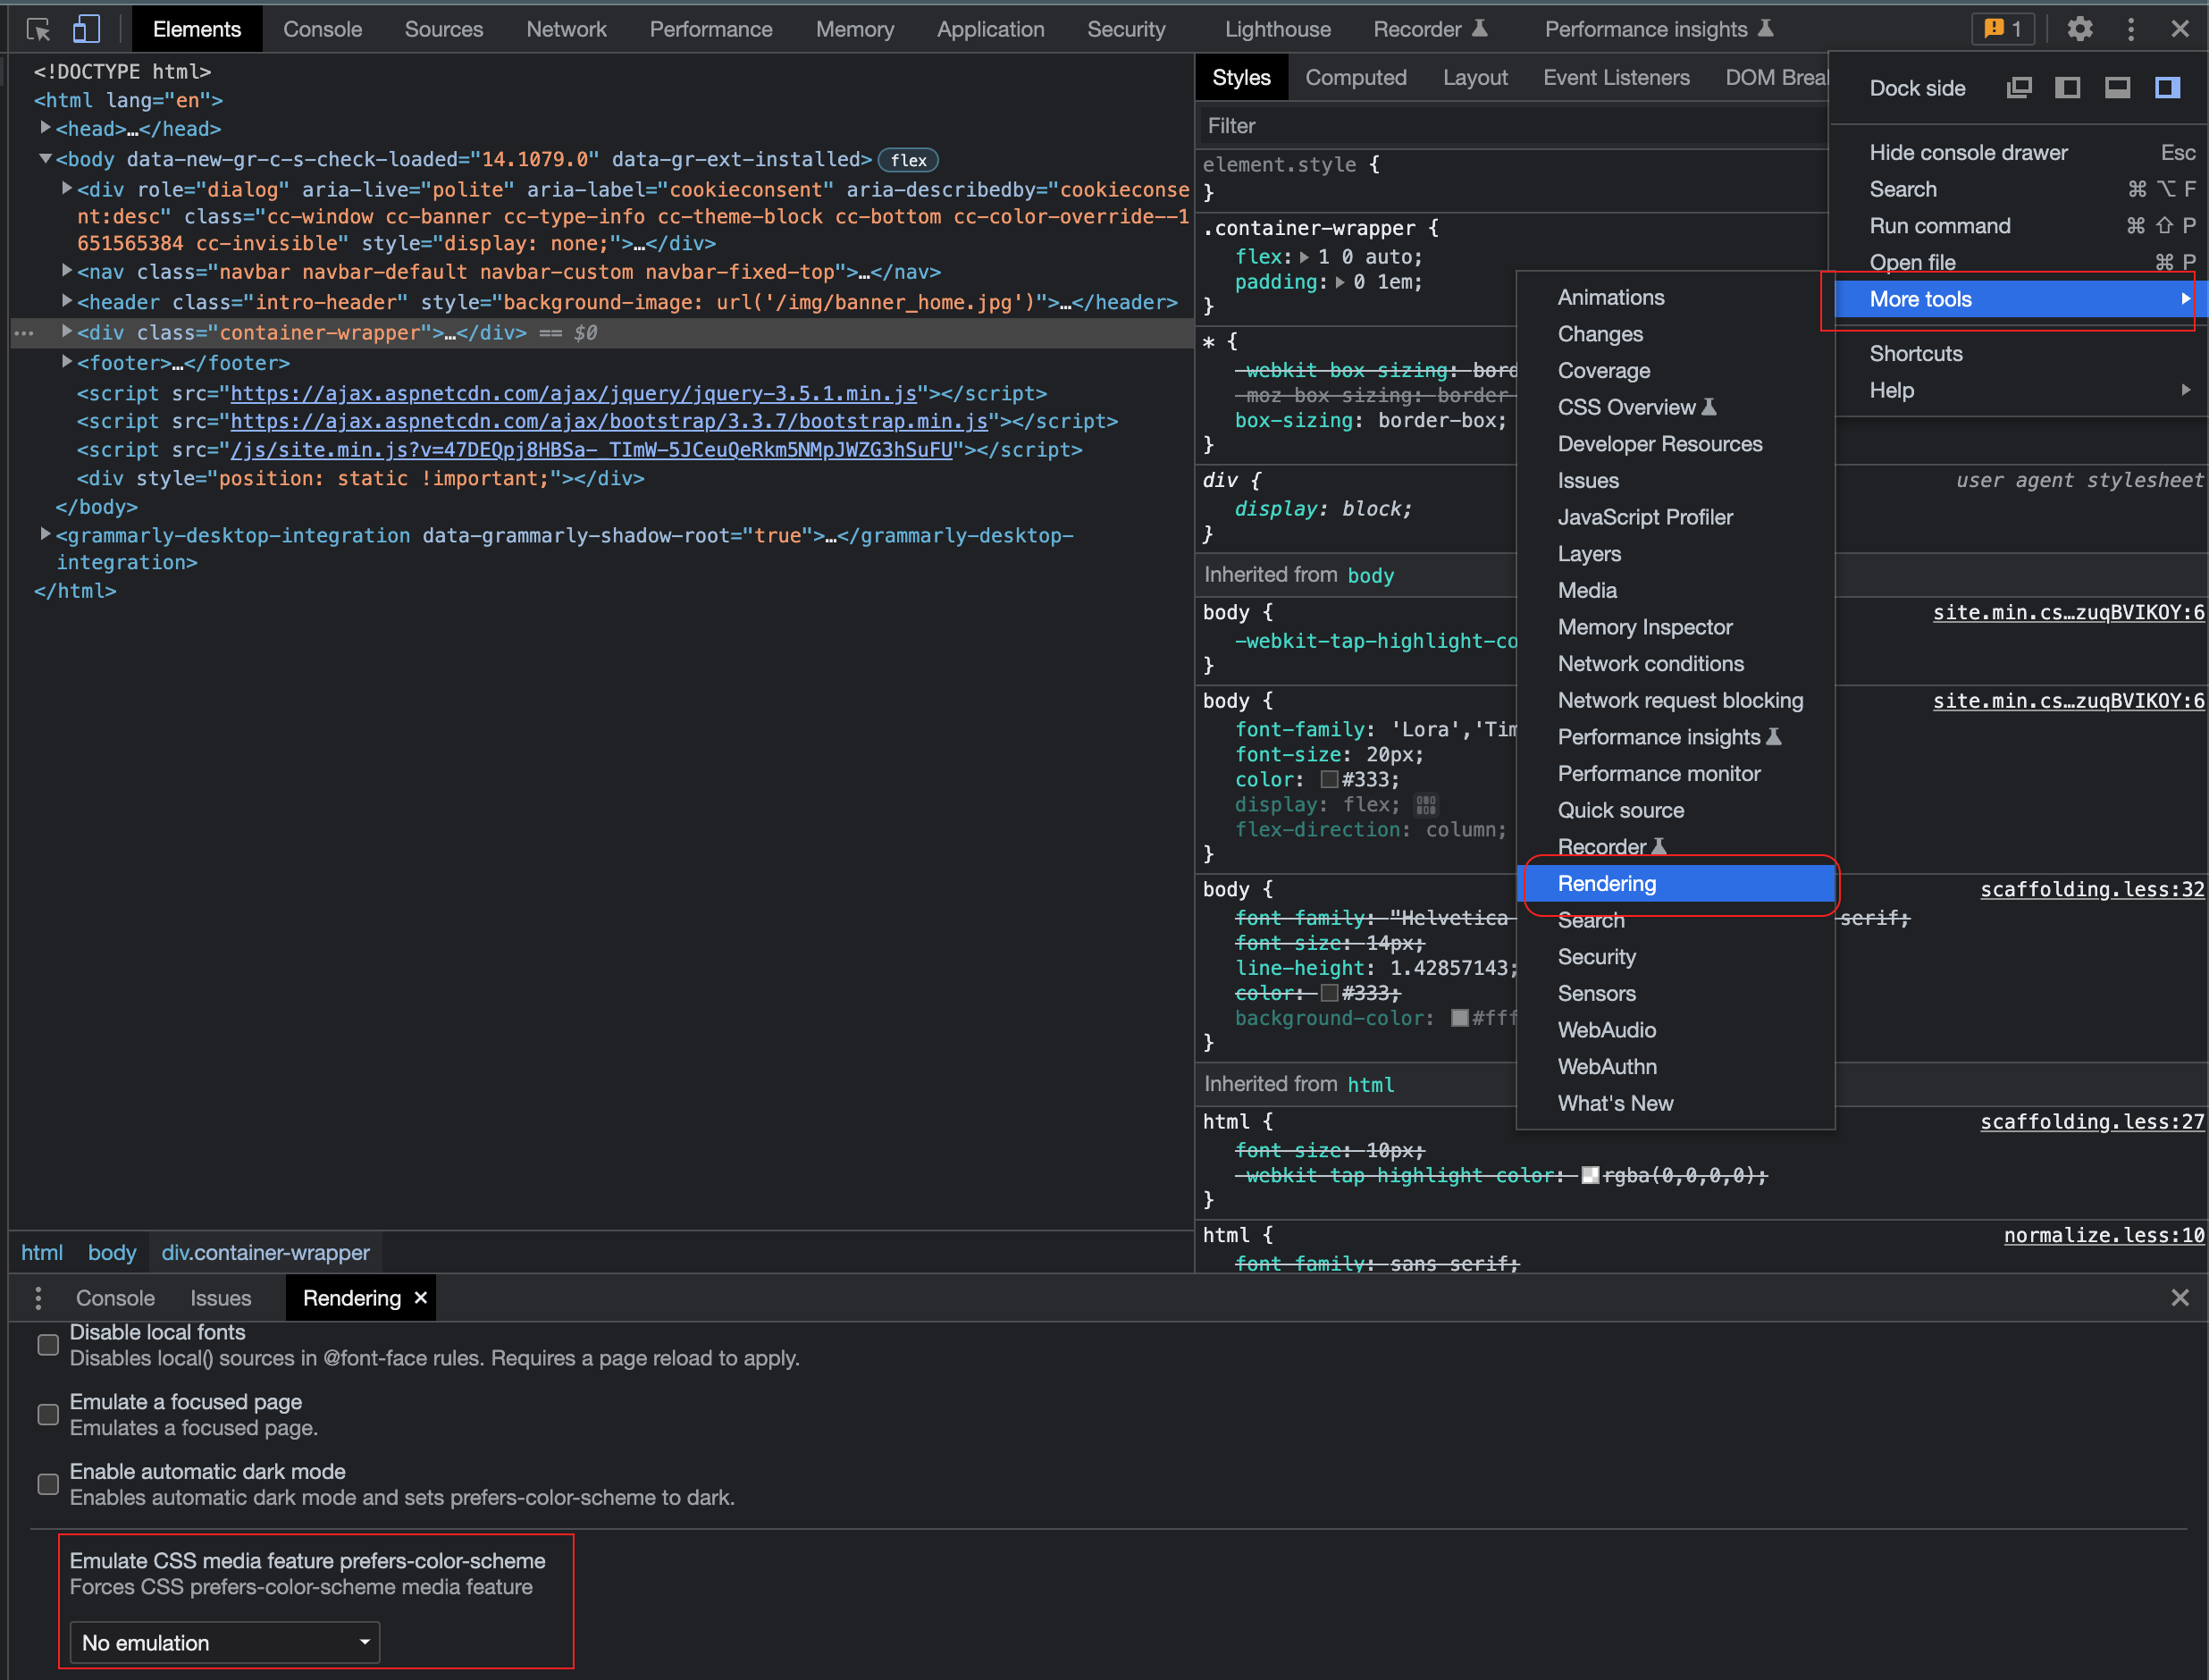Open the issues warning badge

pos(2003,29)
